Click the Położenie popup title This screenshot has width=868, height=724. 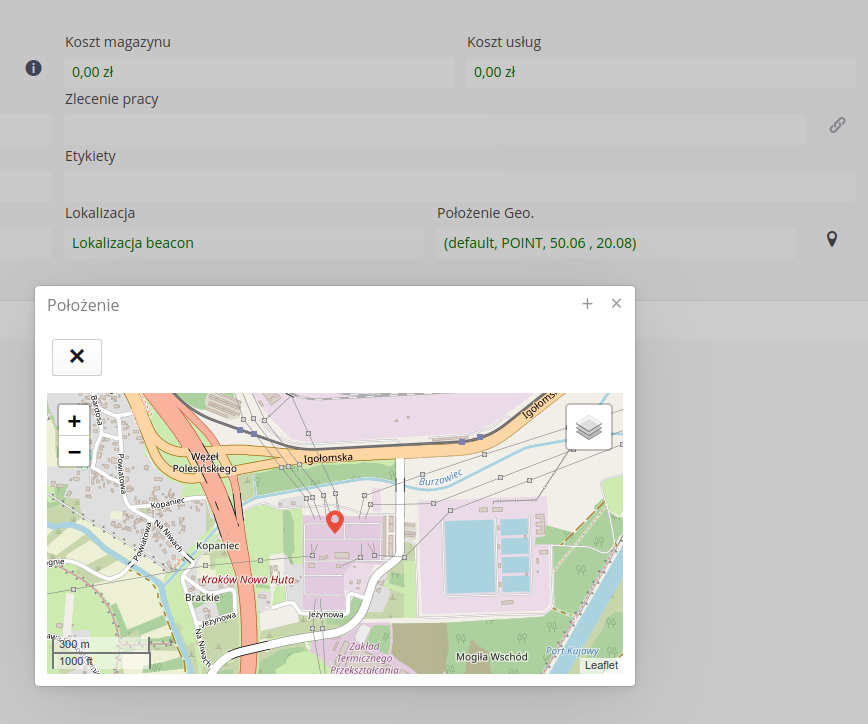[83, 305]
